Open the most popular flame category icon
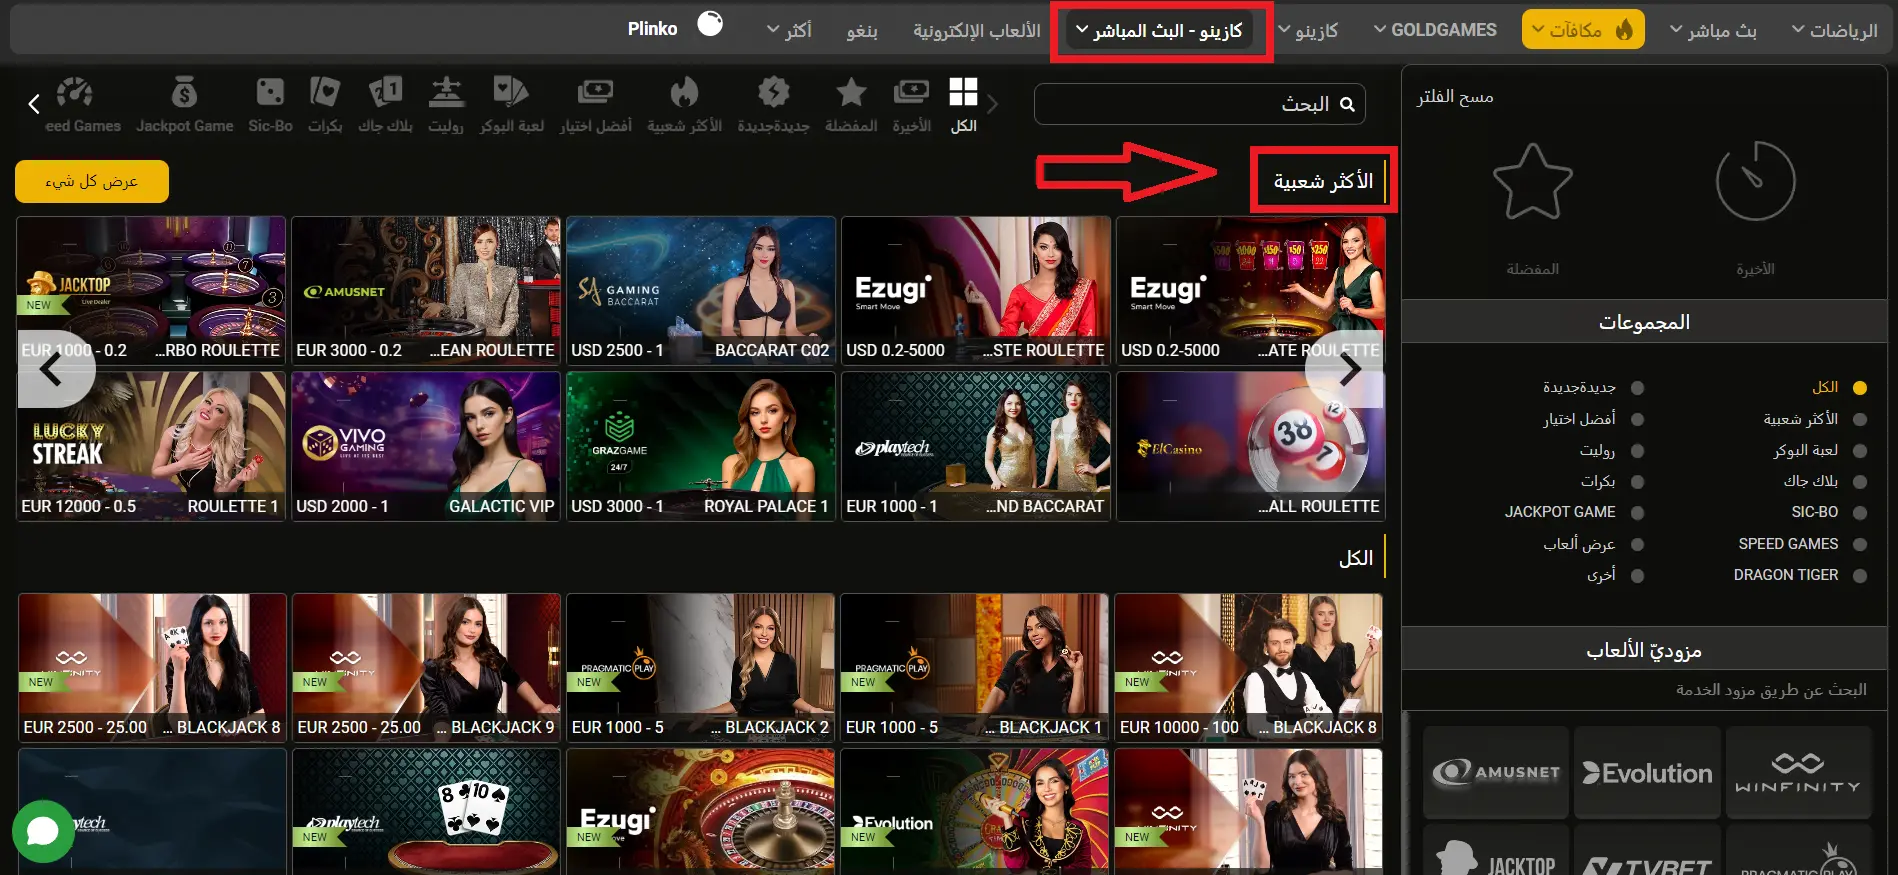Screen dimensions: 1898x875 click(684, 93)
